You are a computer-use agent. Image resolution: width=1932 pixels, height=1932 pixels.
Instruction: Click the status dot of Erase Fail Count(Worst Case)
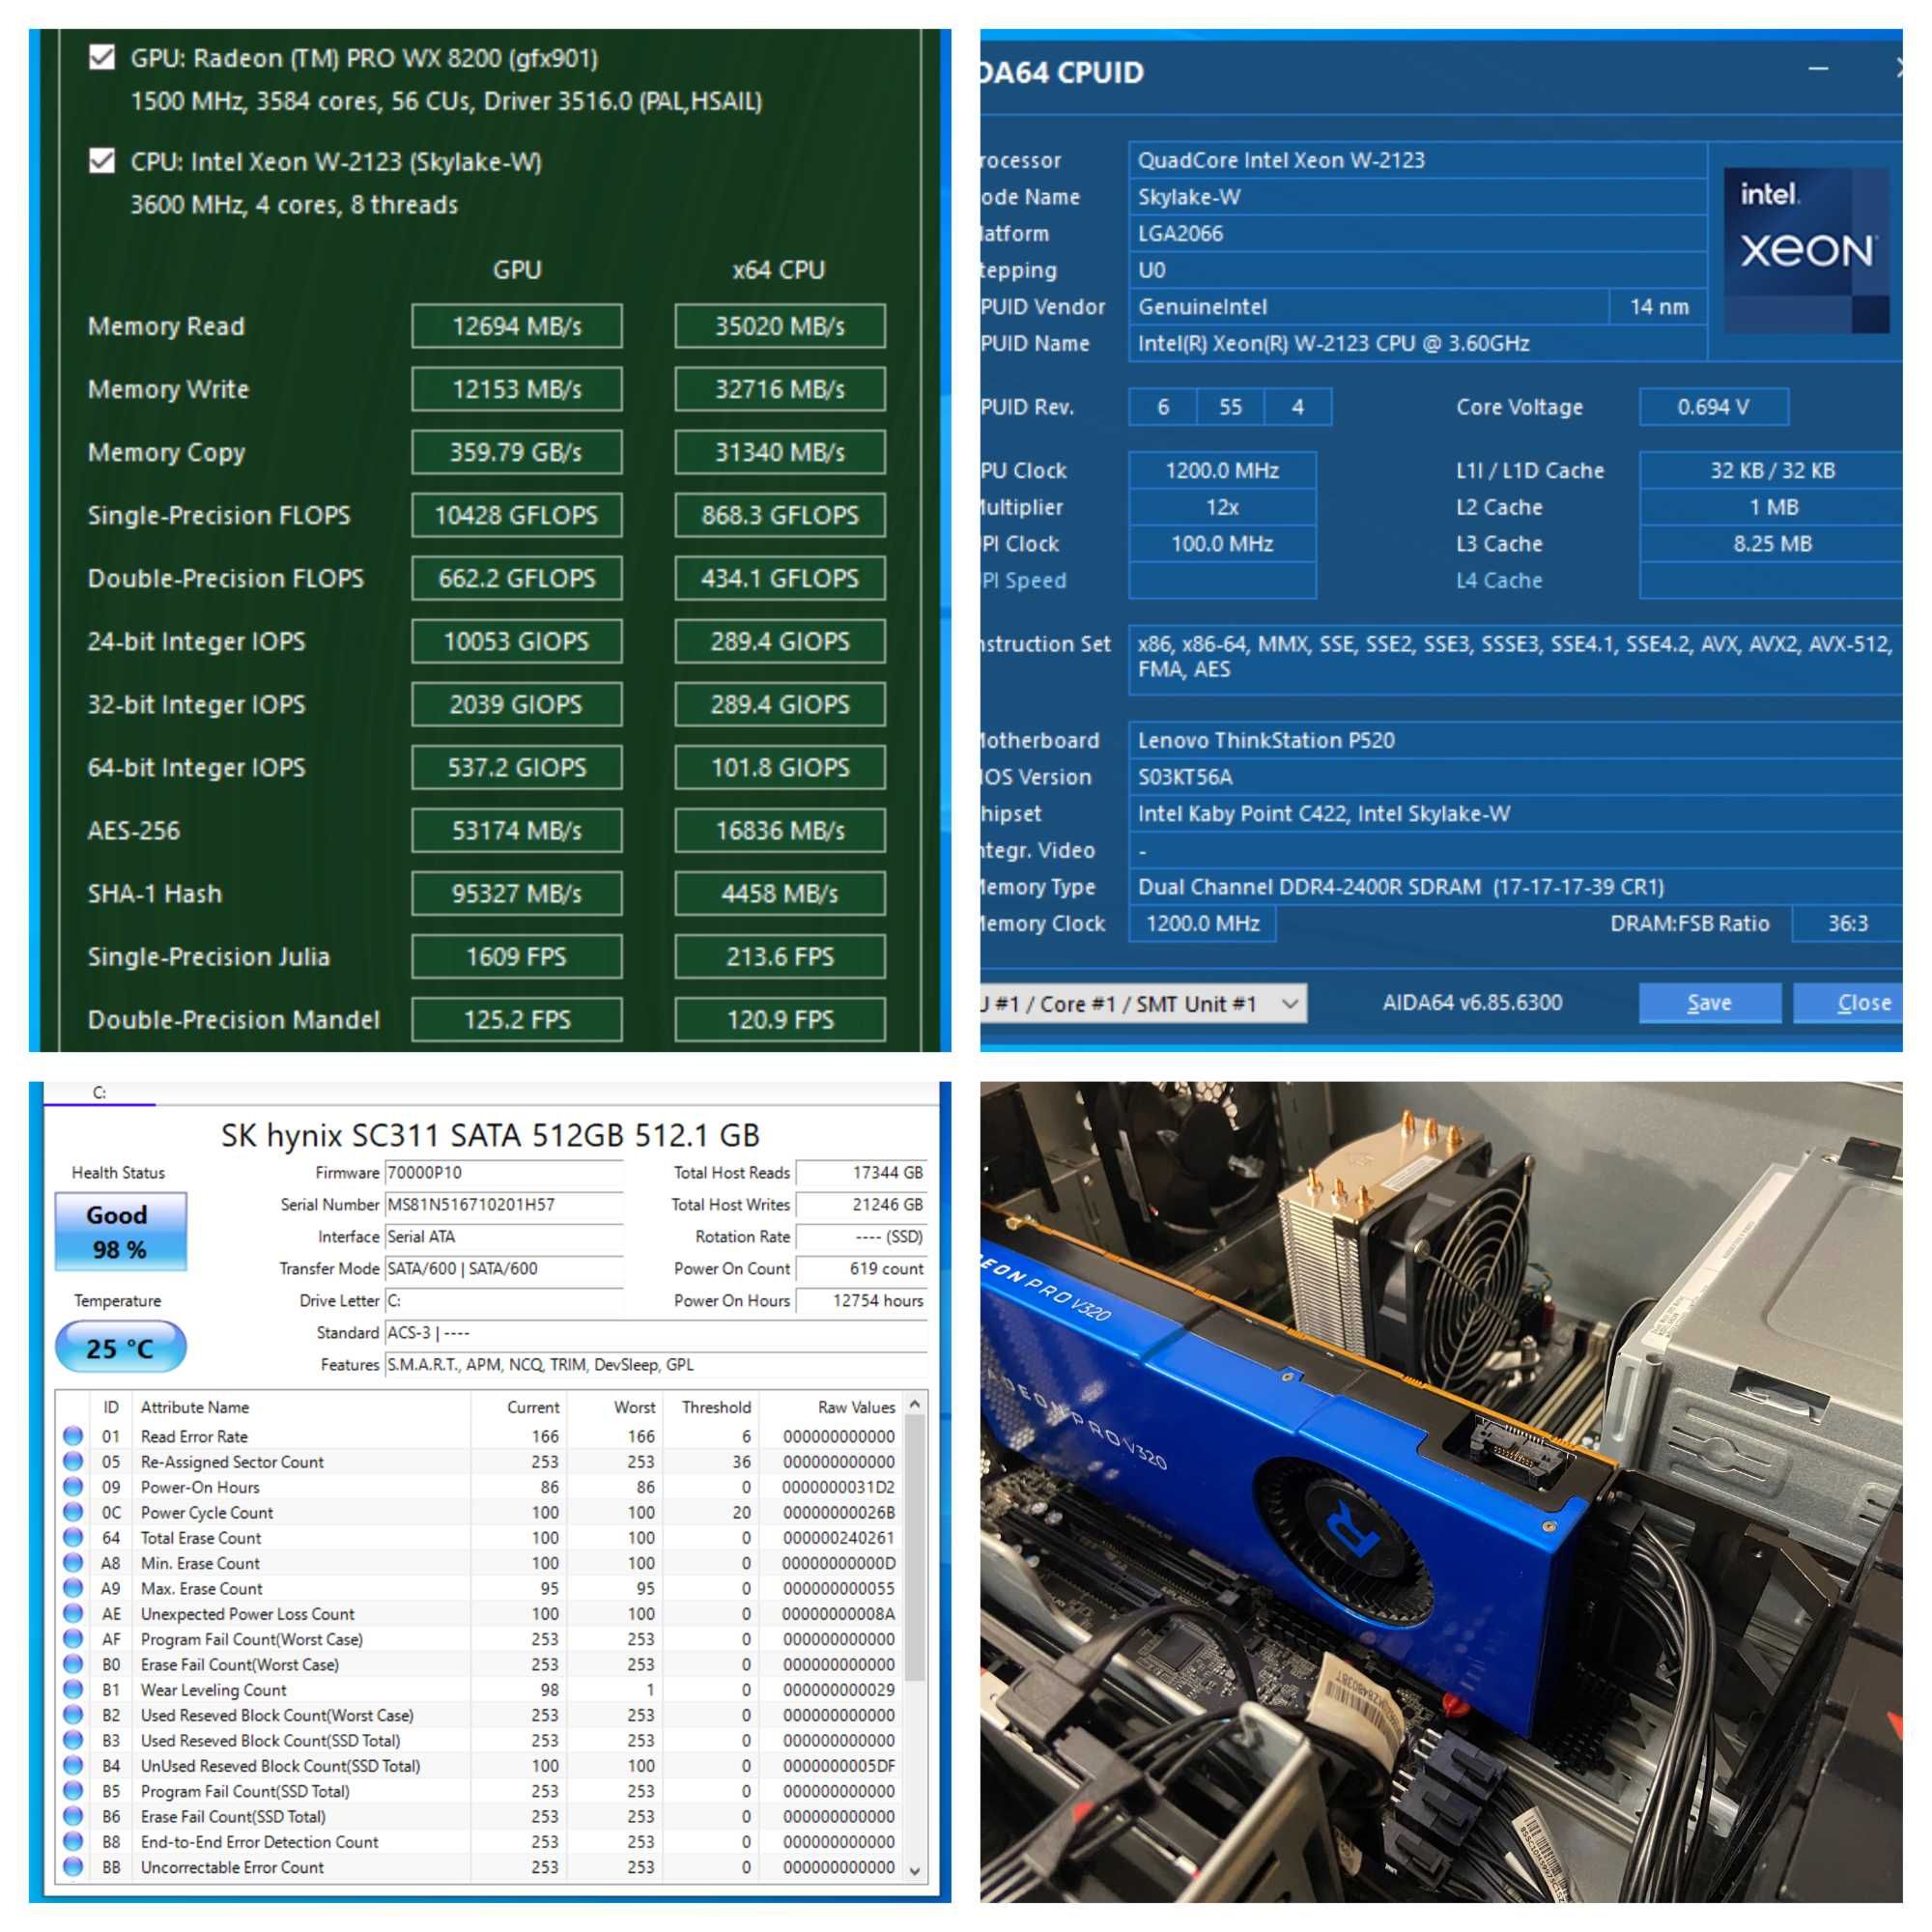[x=73, y=1664]
